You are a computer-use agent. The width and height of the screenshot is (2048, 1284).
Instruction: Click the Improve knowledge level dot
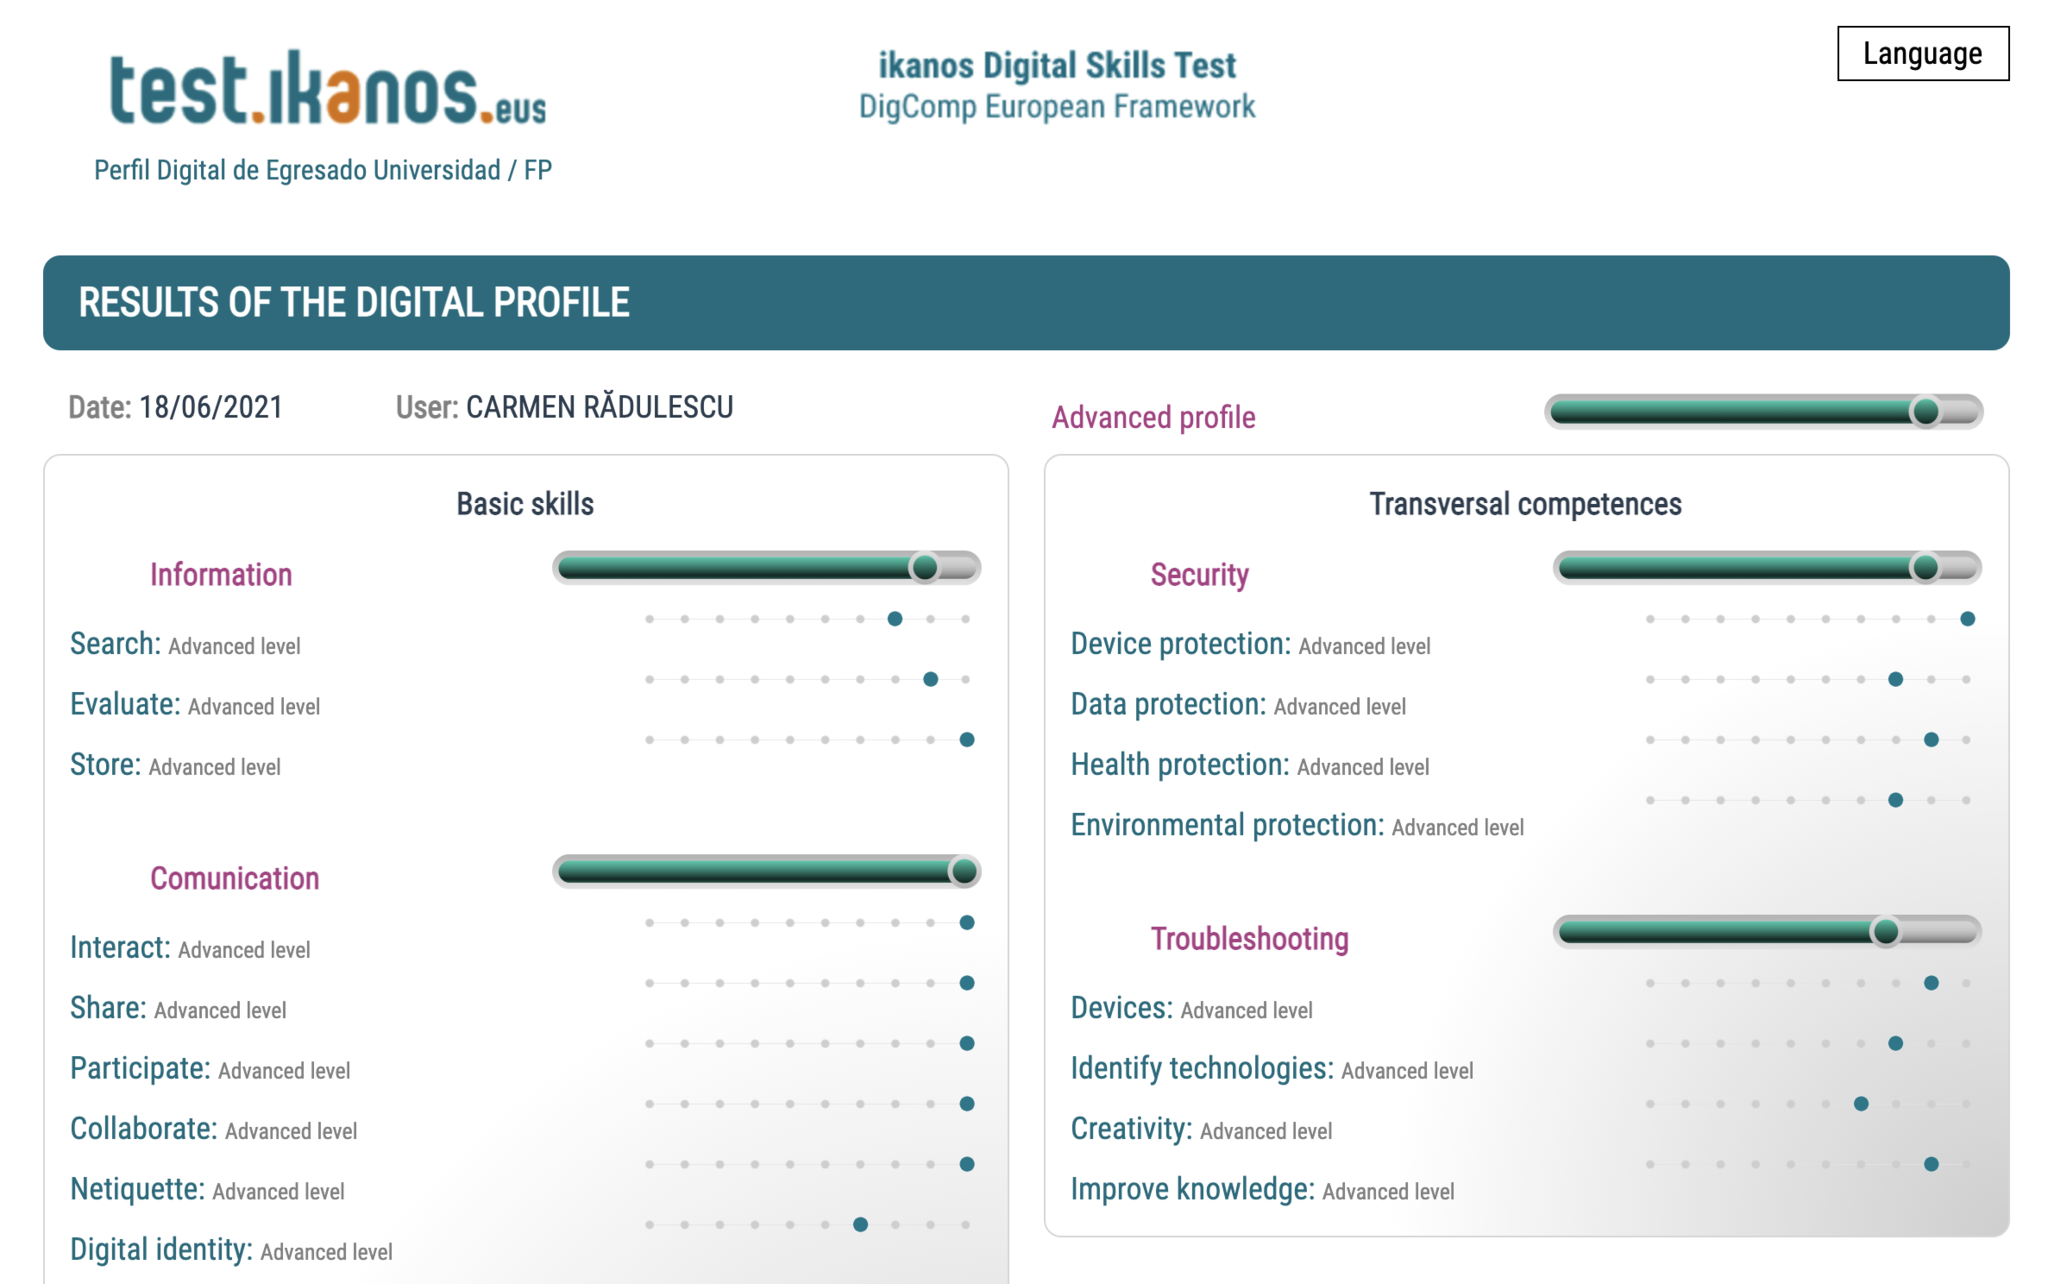pos(1931,1164)
